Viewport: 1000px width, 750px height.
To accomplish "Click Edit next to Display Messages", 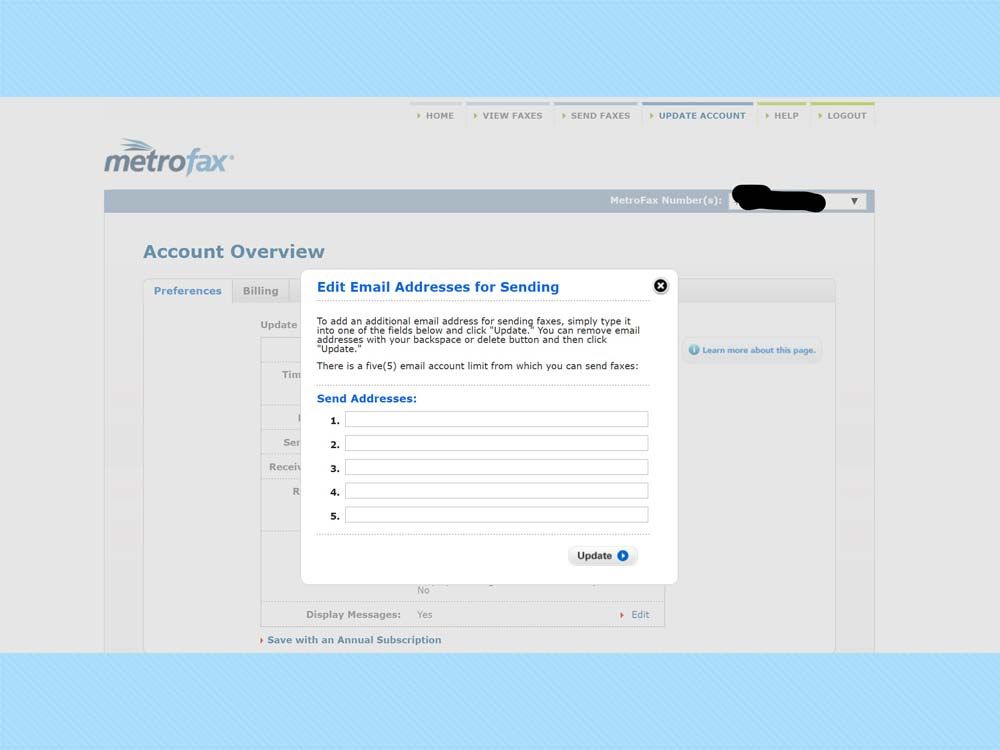I will (x=640, y=614).
